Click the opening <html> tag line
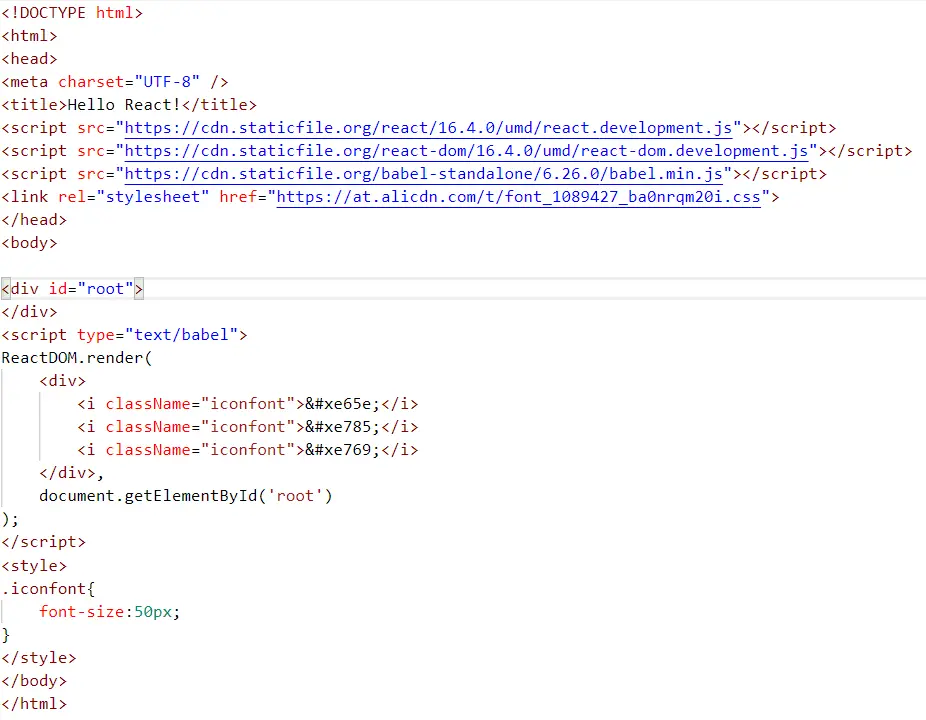This screenshot has width=926, height=720. [x=30, y=36]
